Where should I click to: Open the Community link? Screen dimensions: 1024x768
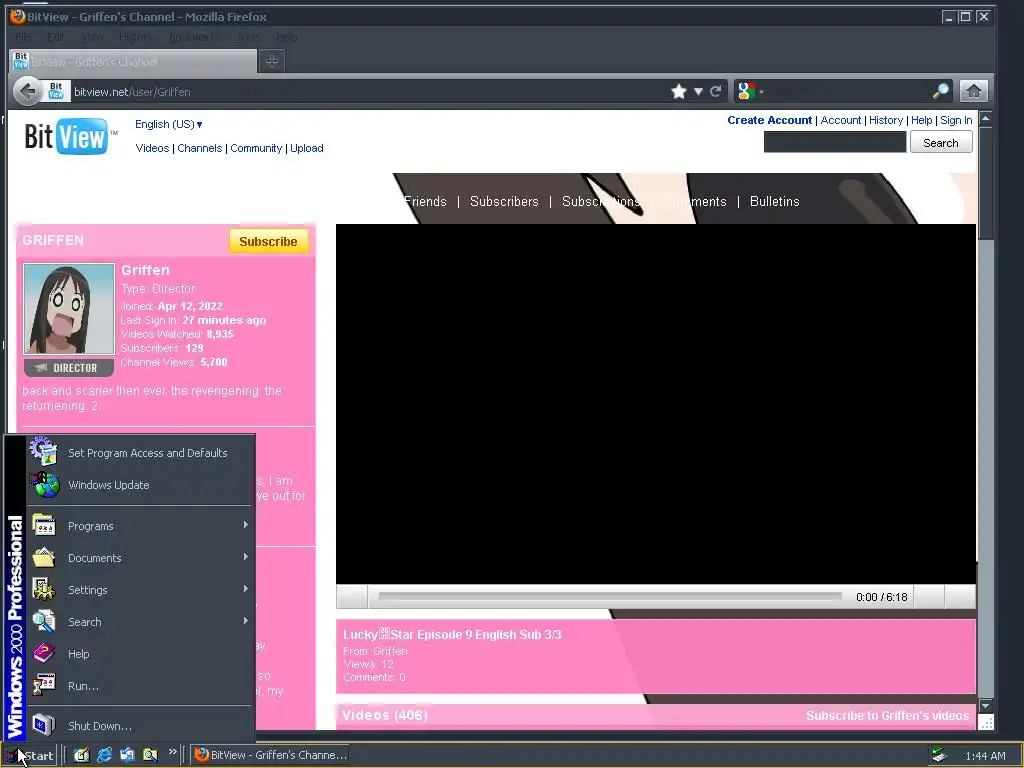point(256,148)
